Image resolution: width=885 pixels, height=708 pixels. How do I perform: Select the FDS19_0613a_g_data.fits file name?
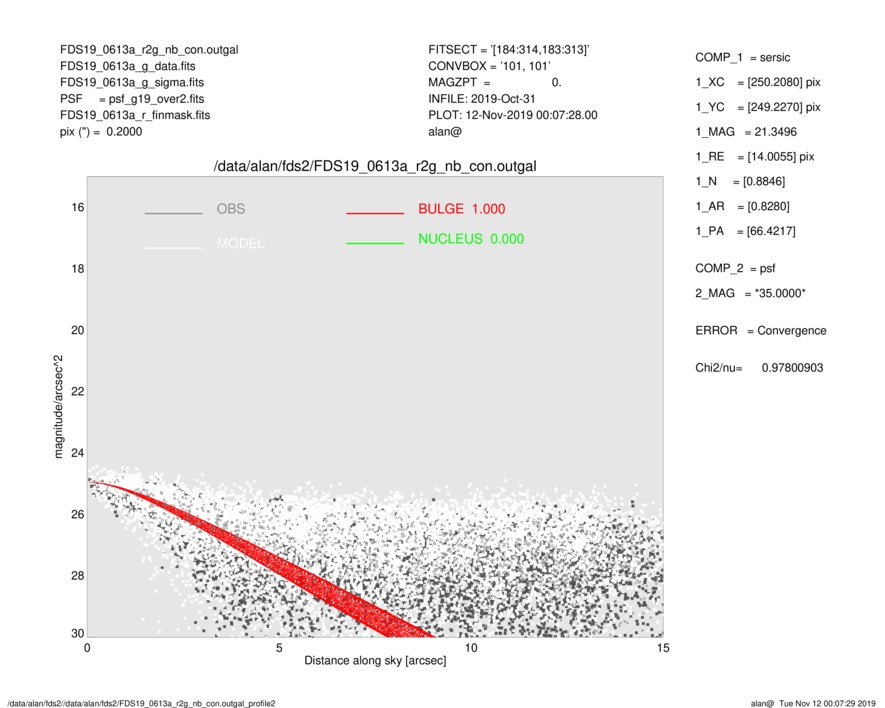[128, 66]
